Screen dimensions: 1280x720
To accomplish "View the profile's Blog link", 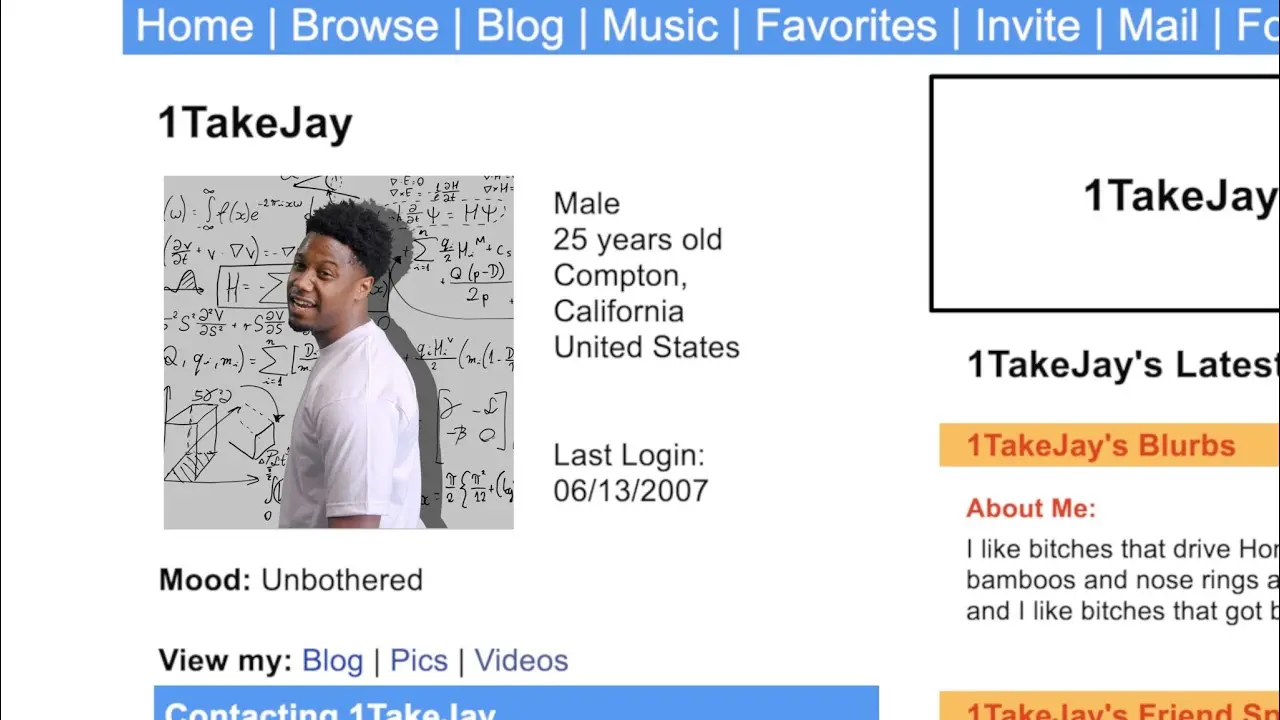I will tap(332, 660).
